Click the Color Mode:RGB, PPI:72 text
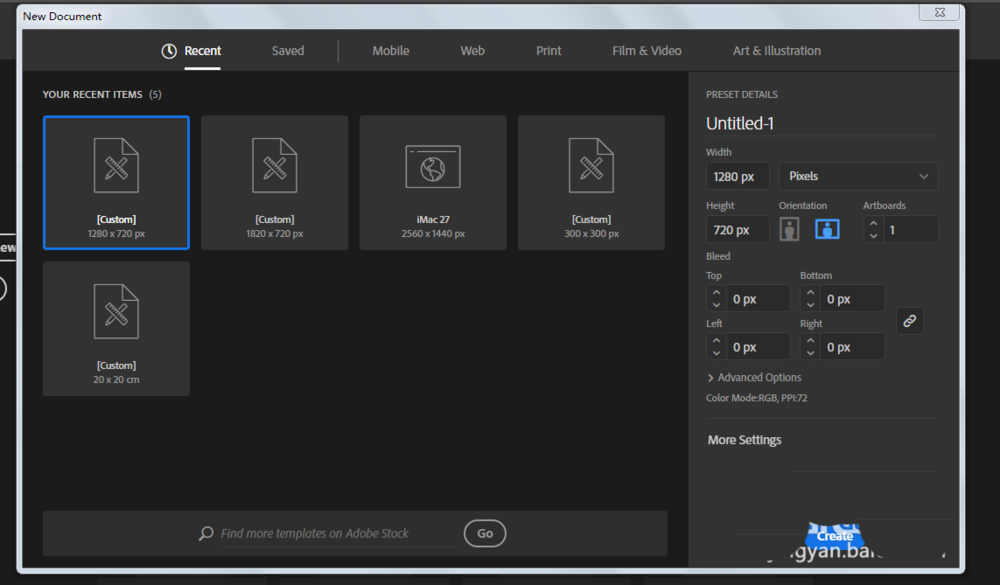This screenshot has height=585, width=1000. [756, 398]
